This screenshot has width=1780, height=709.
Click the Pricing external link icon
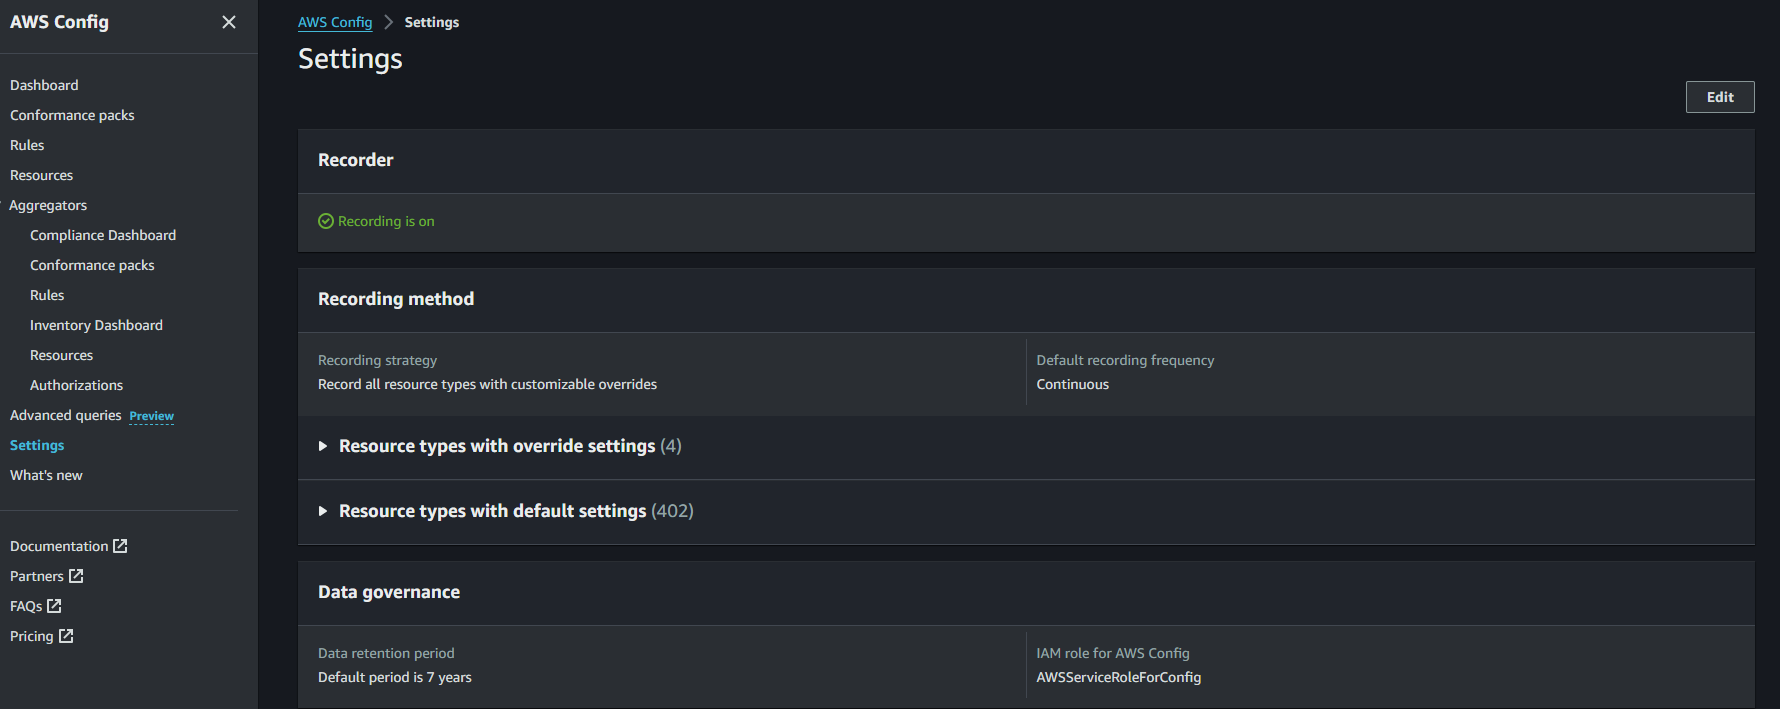pyautogui.click(x=66, y=636)
